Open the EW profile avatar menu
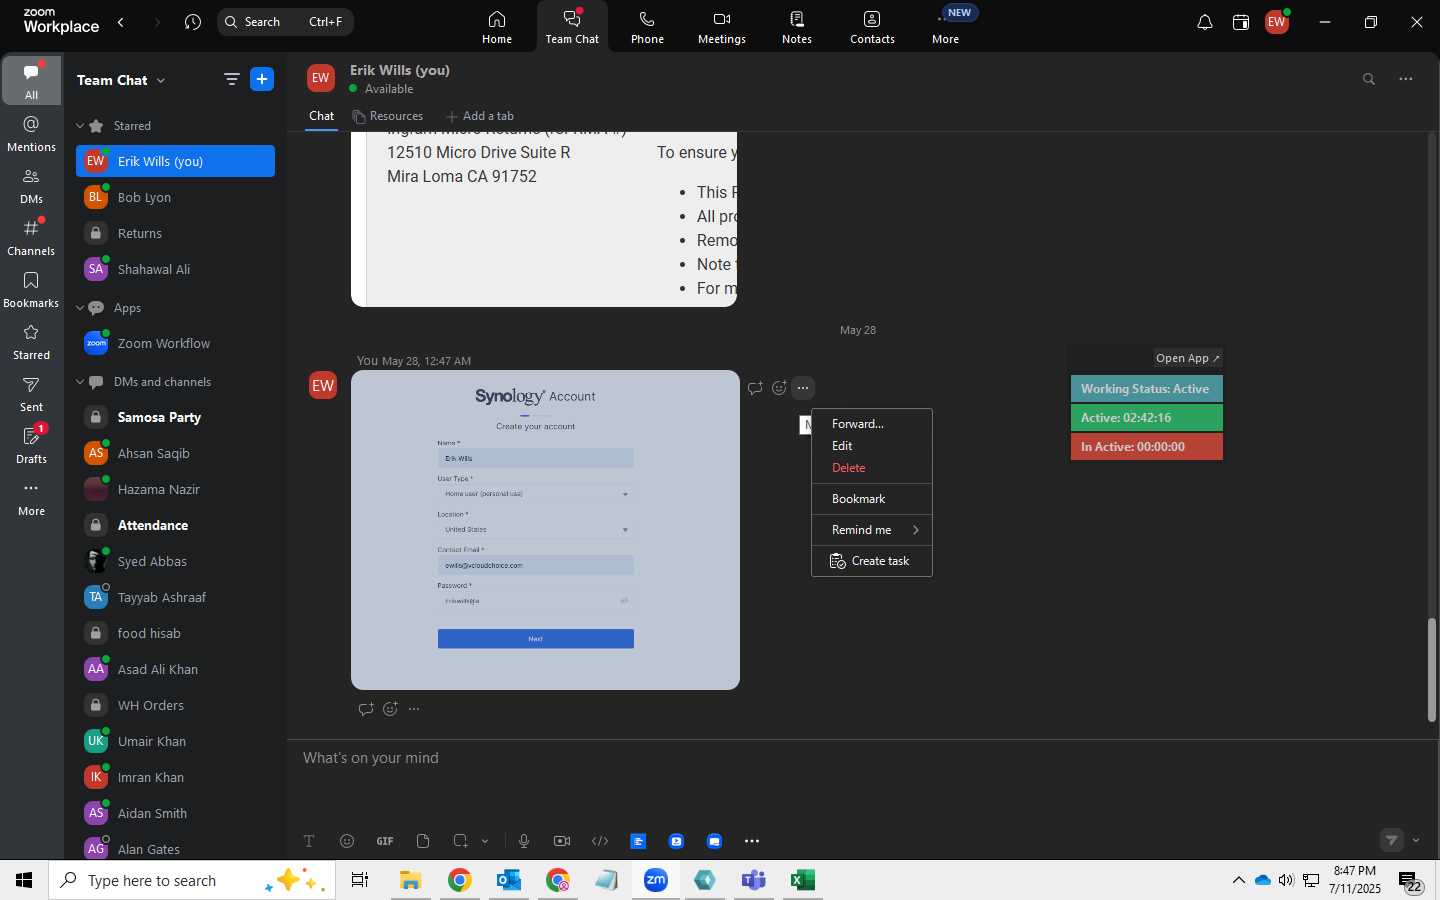 1277,22
